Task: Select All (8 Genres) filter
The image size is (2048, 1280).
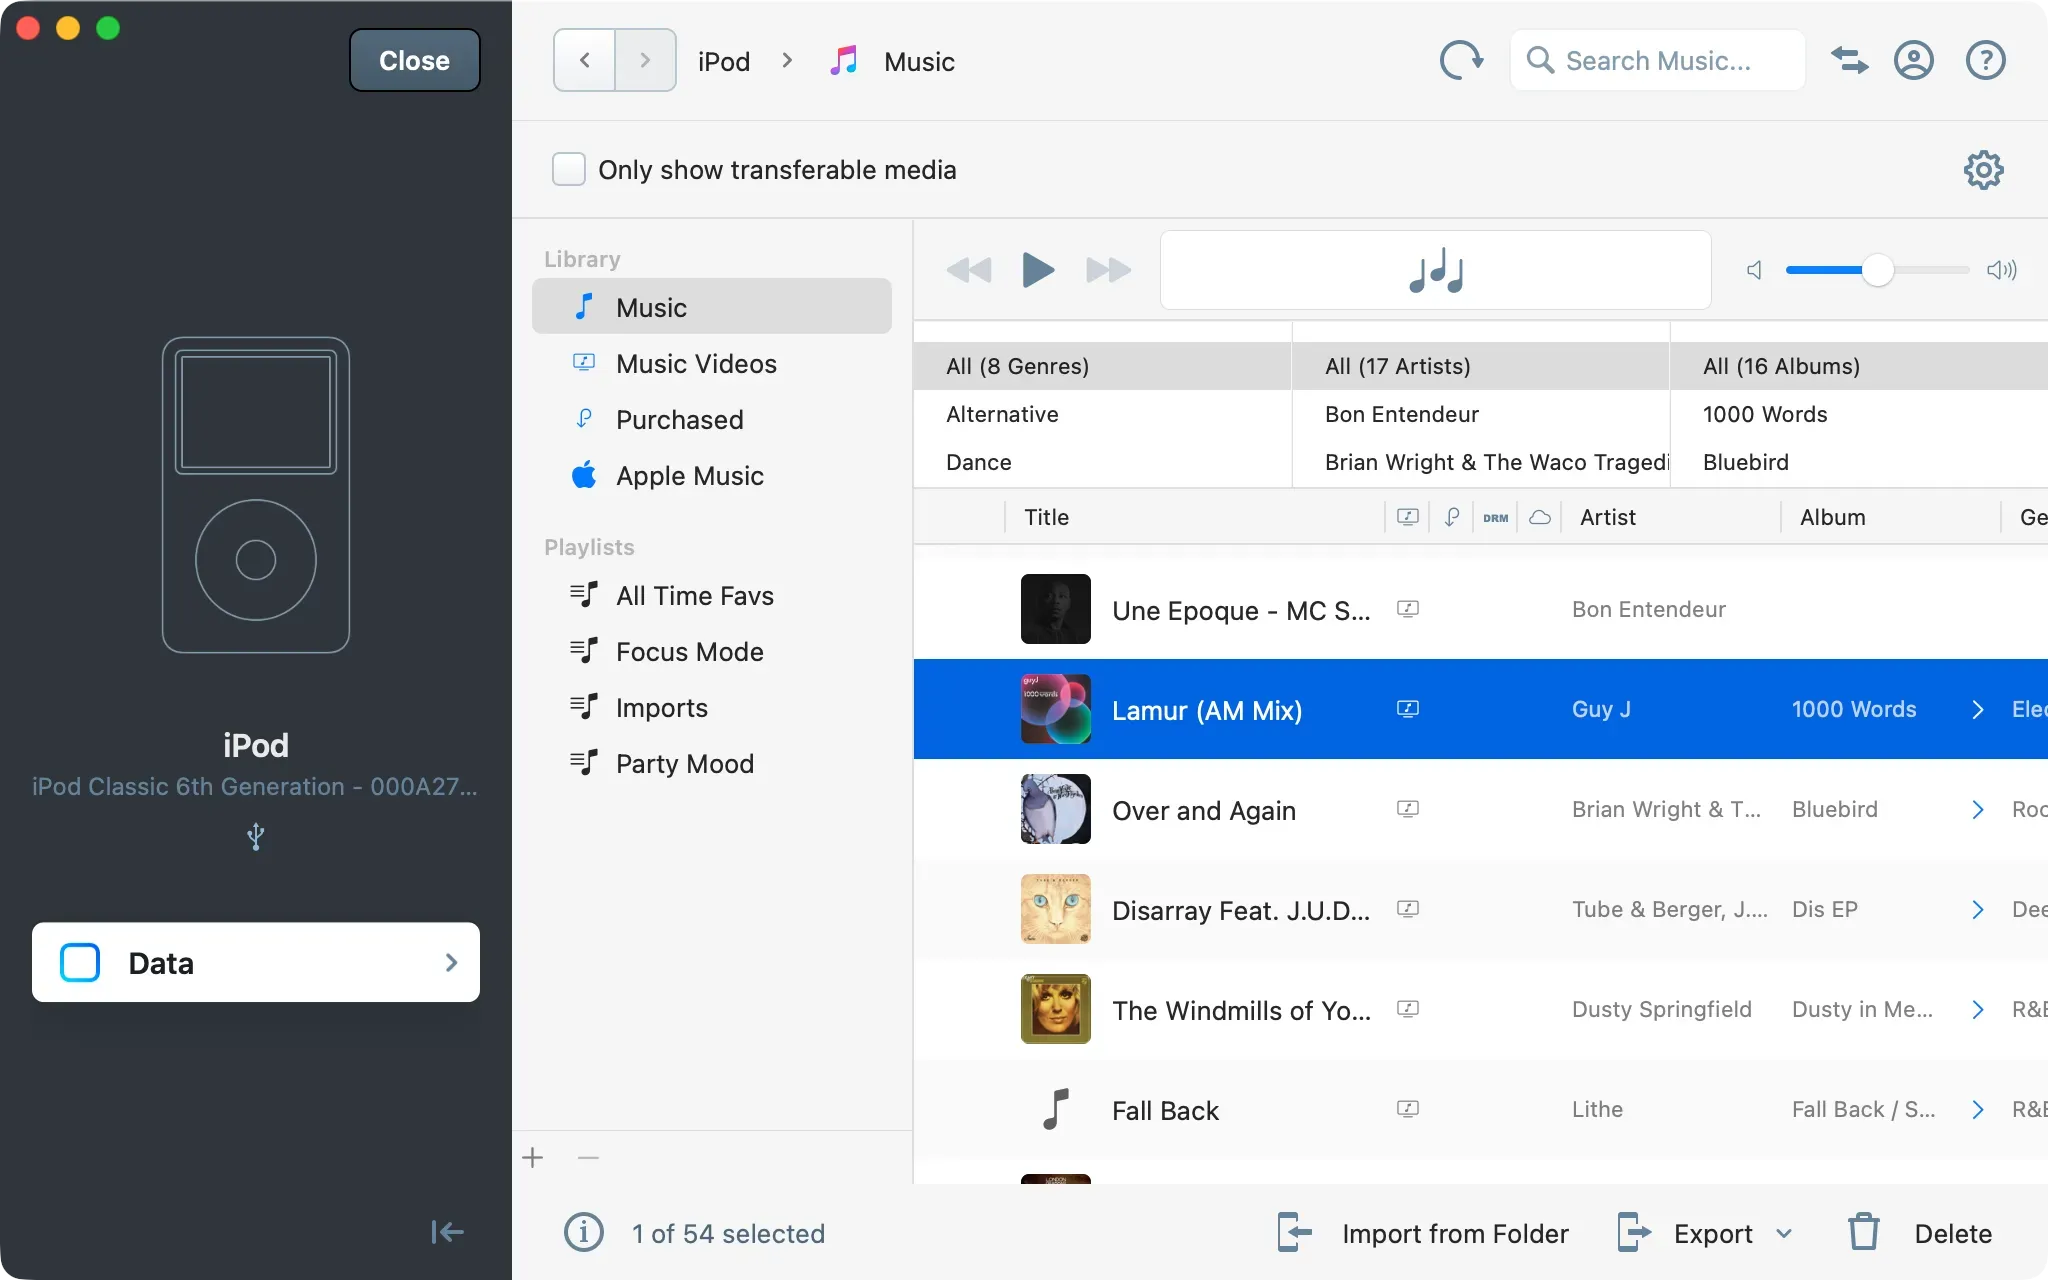Action: point(1102,366)
